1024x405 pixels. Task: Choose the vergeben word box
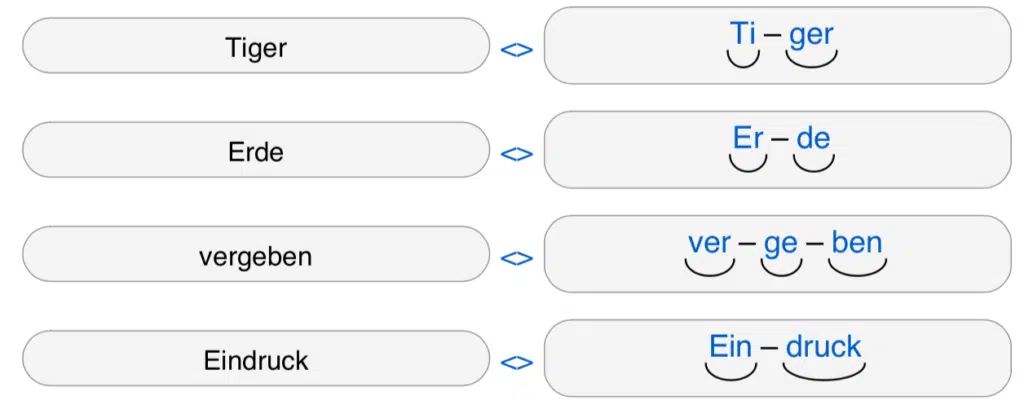pyautogui.click(x=256, y=255)
